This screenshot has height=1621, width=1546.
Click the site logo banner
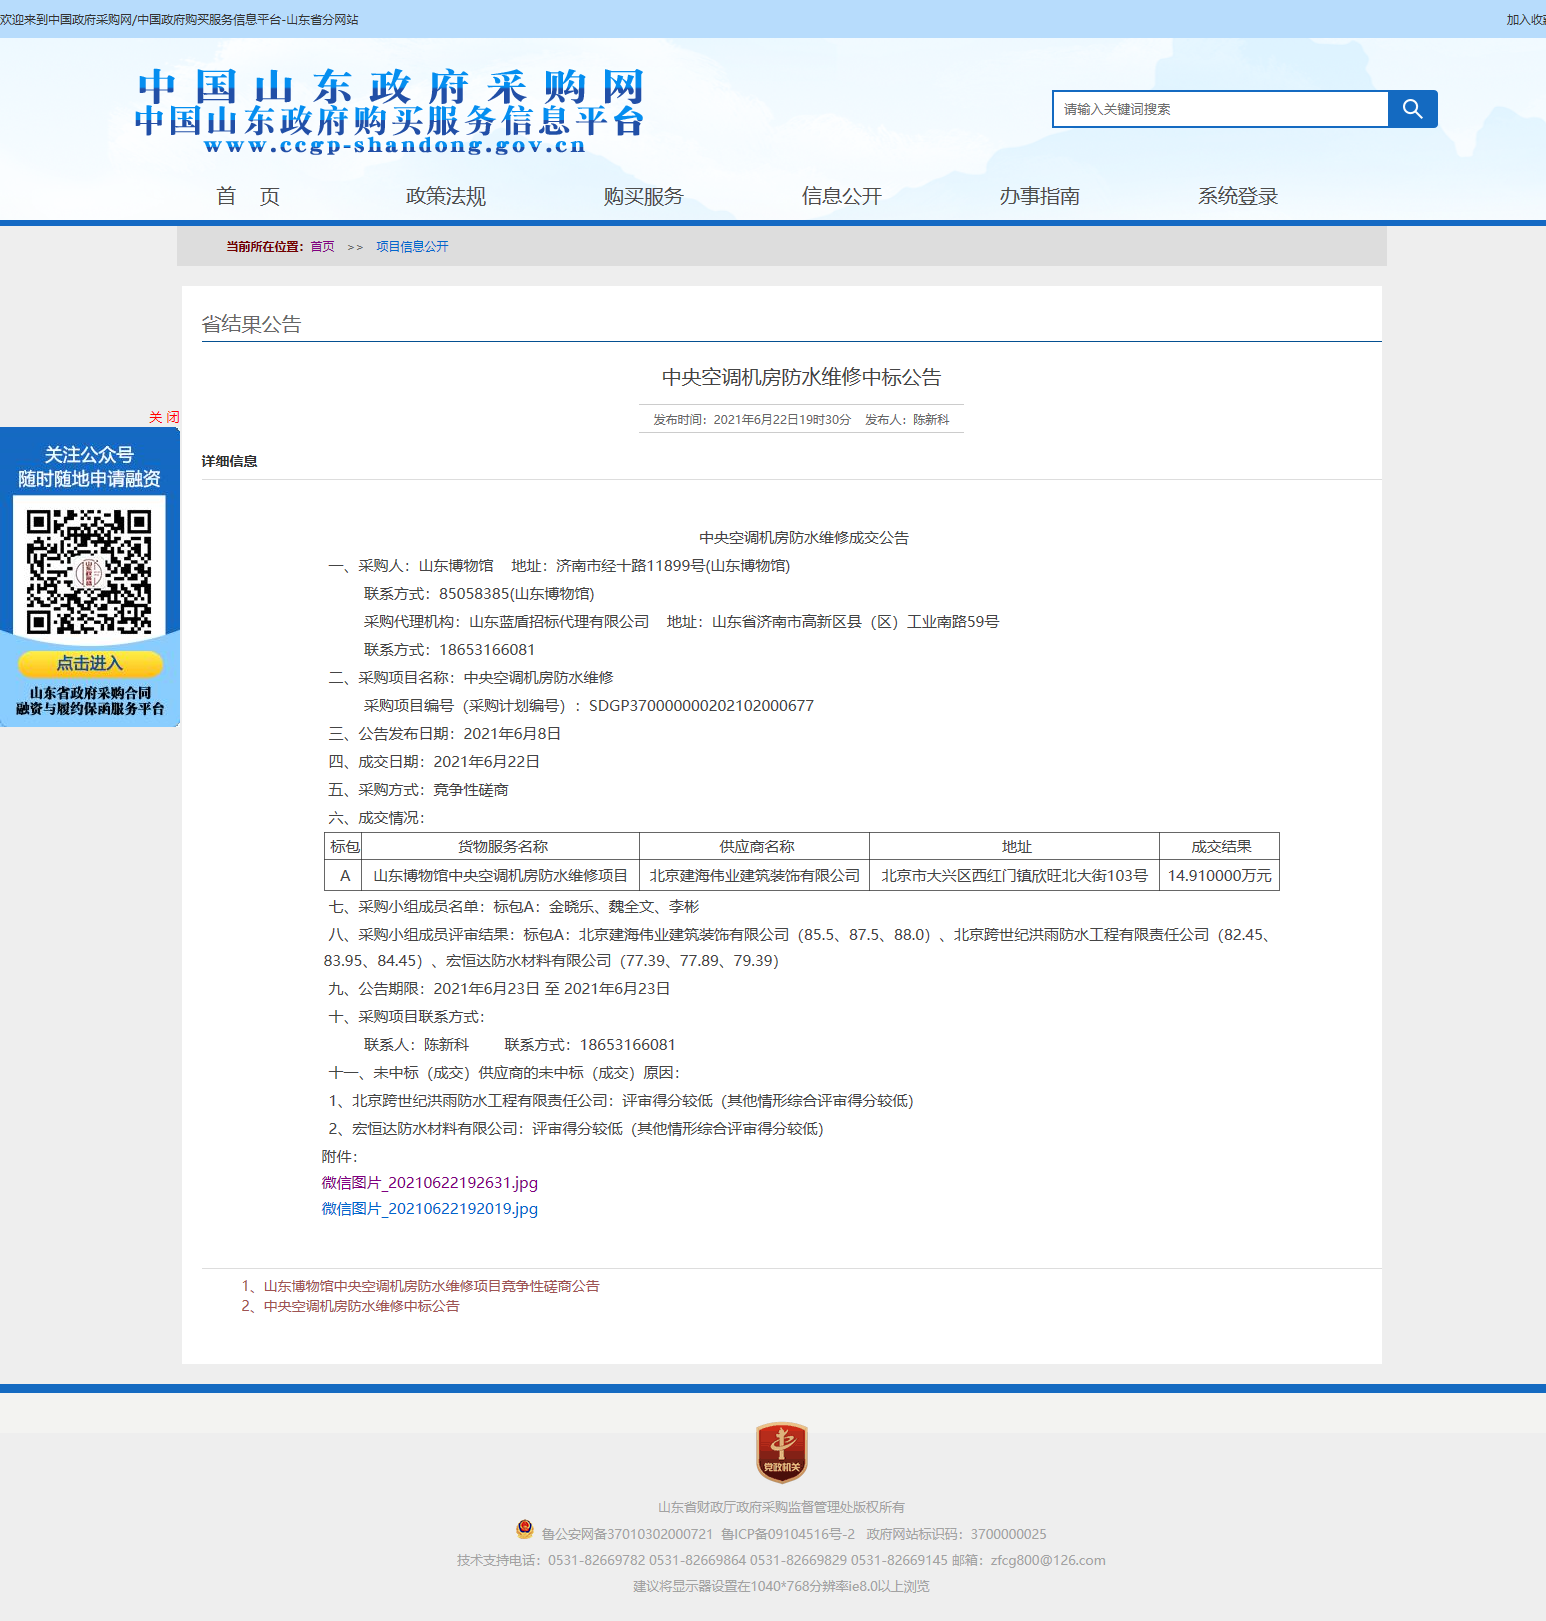[389, 112]
